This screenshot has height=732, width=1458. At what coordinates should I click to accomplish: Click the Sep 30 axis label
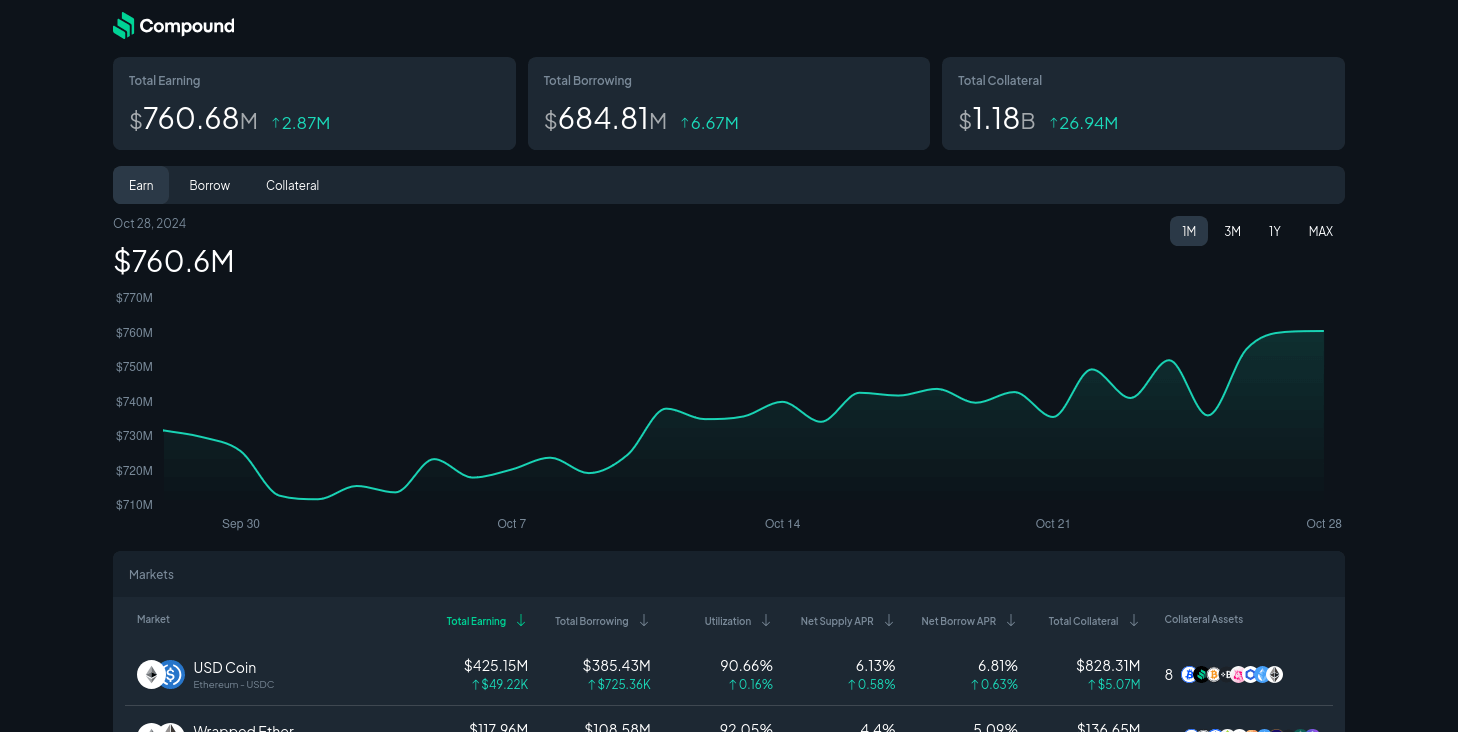pyautogui.click(x=241, y=524)
